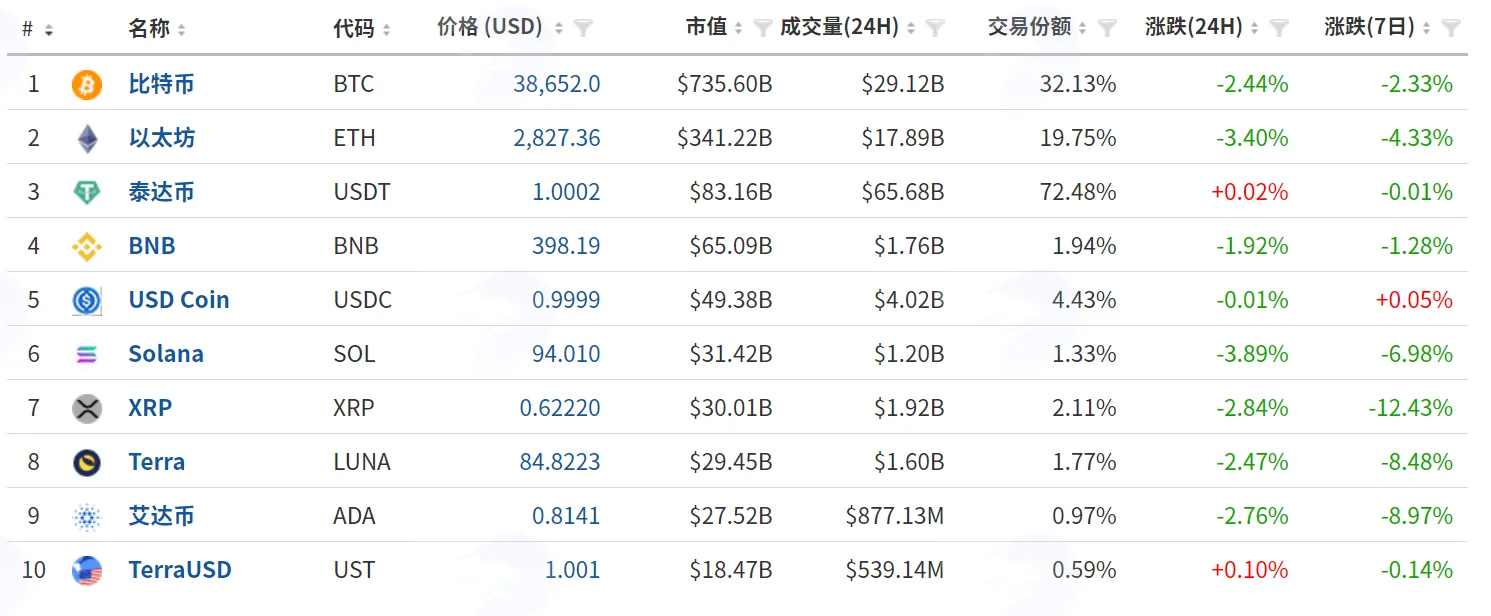Open the 泰达币 link
This screenshot has height=616, width=1491.
(x=161, y=192)
